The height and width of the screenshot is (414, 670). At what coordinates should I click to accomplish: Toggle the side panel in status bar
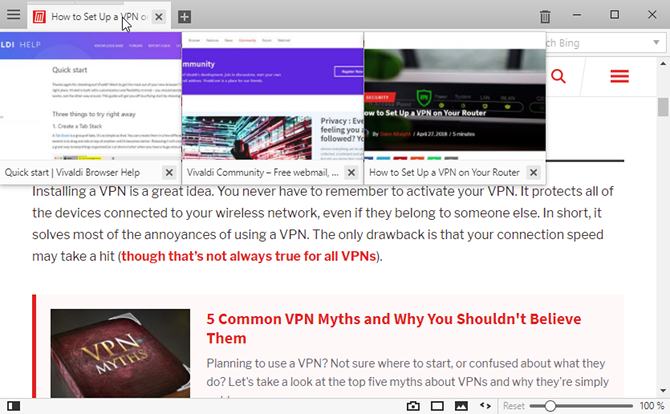pos(14,406)
